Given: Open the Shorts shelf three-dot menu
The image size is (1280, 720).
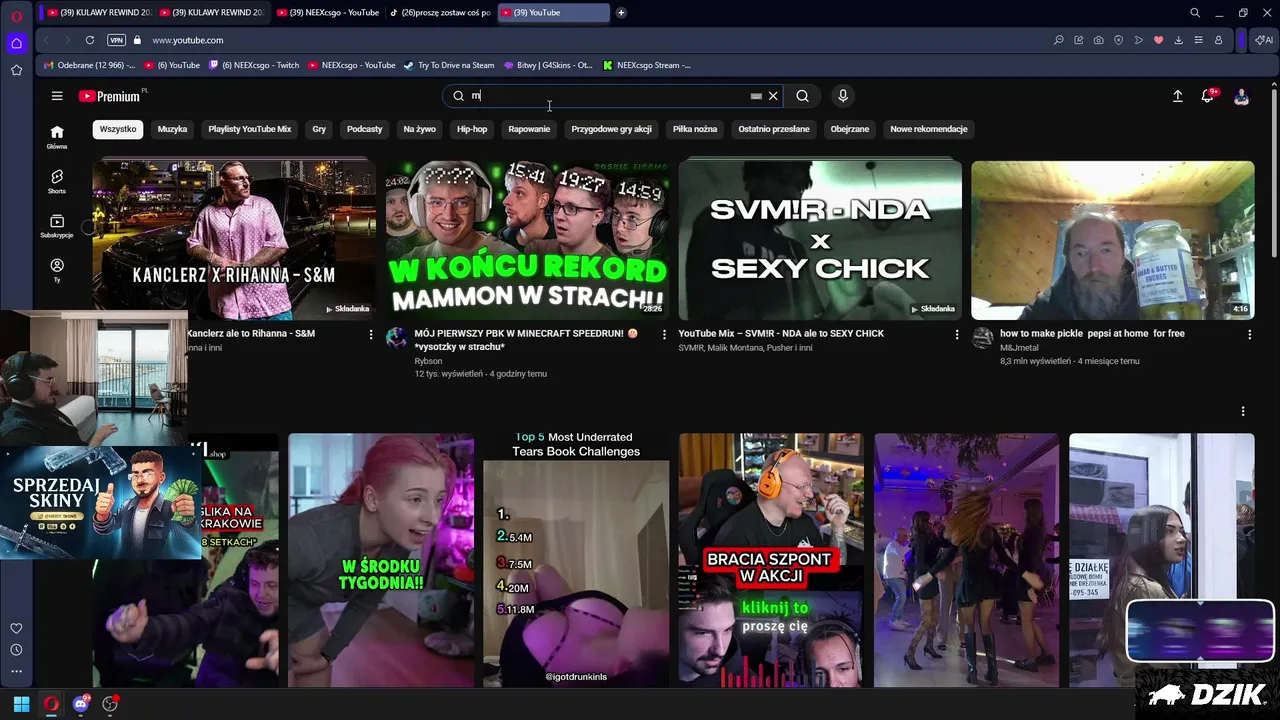Looking at the screenshot, I should [1243, 411].
